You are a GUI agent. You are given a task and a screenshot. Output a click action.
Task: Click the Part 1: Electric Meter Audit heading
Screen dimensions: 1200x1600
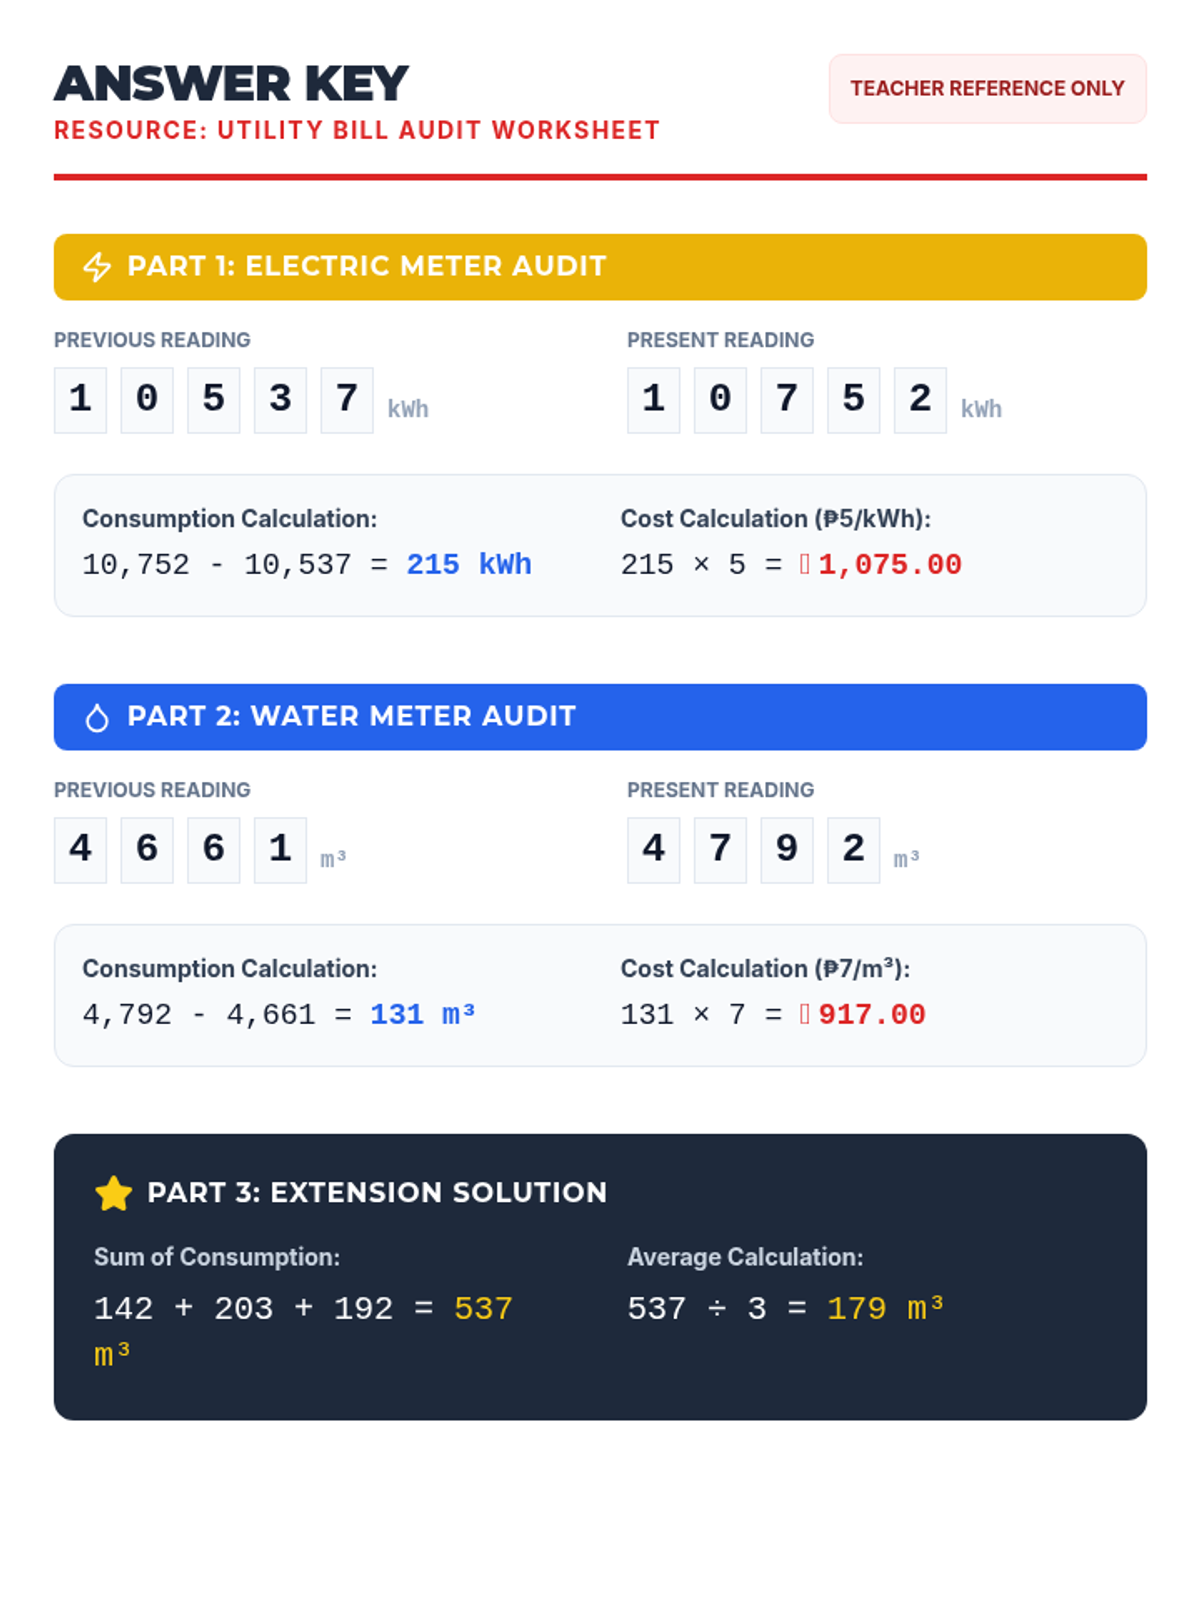point(366,266)
